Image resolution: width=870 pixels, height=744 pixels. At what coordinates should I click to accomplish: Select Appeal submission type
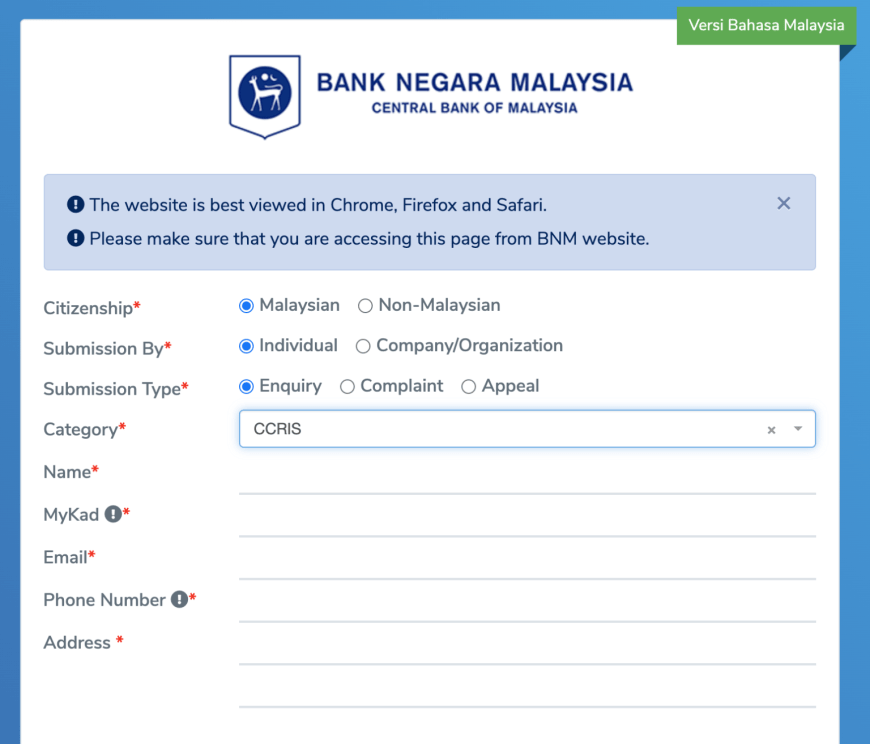[x=468, y=387]
